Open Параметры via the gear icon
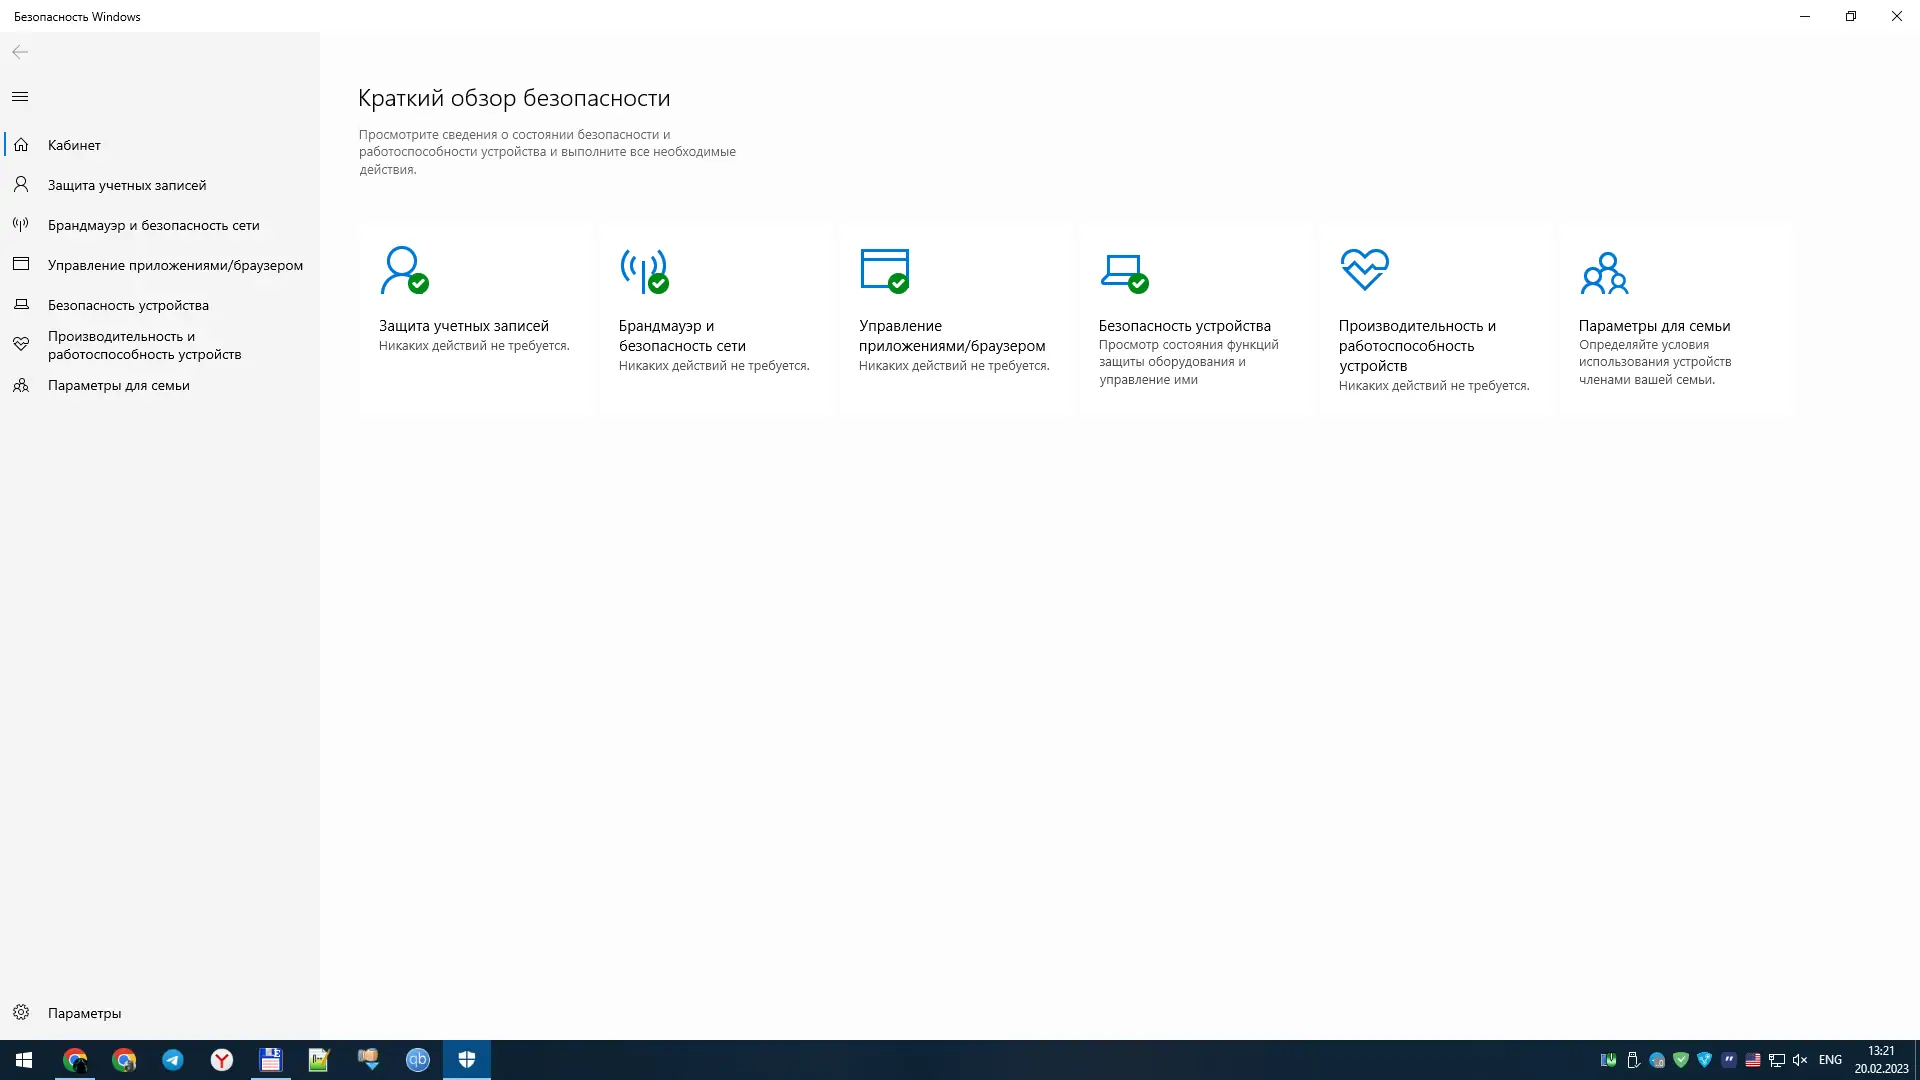The height and width of the screenshot is (1080, 1920). (x=21, y=1012)
